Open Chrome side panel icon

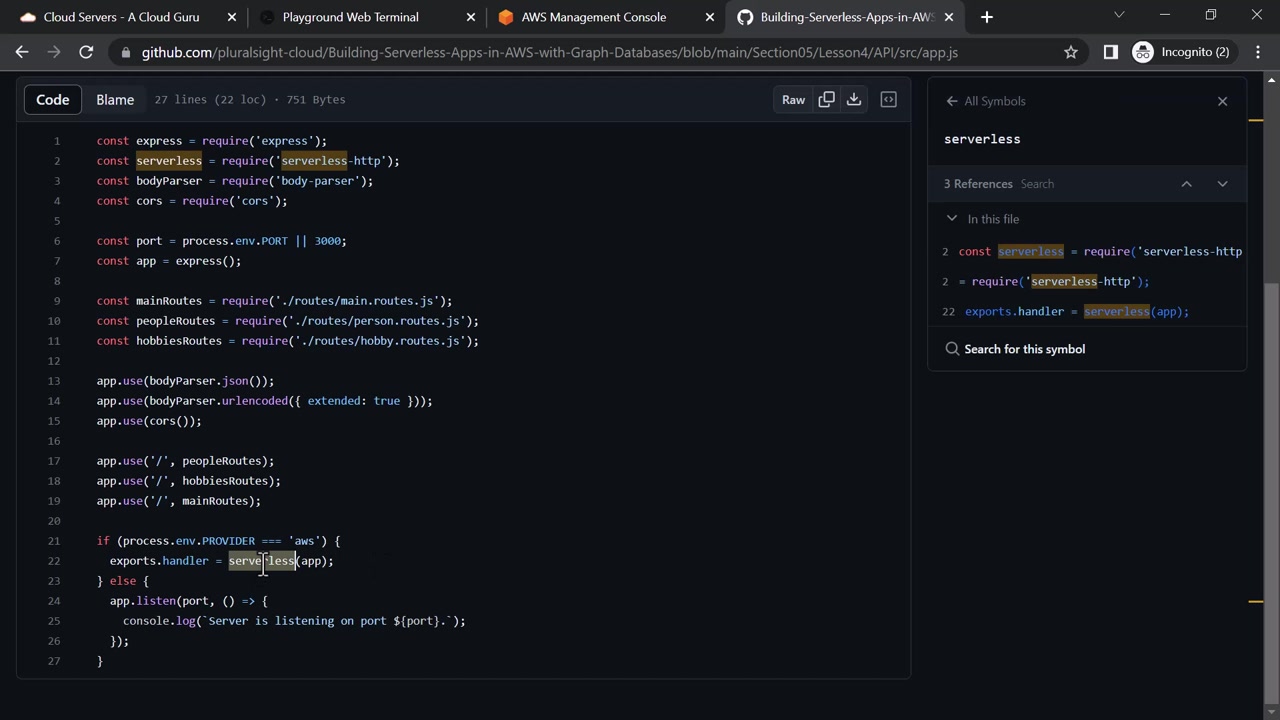pyautogui.click(x=1110, y=52)
